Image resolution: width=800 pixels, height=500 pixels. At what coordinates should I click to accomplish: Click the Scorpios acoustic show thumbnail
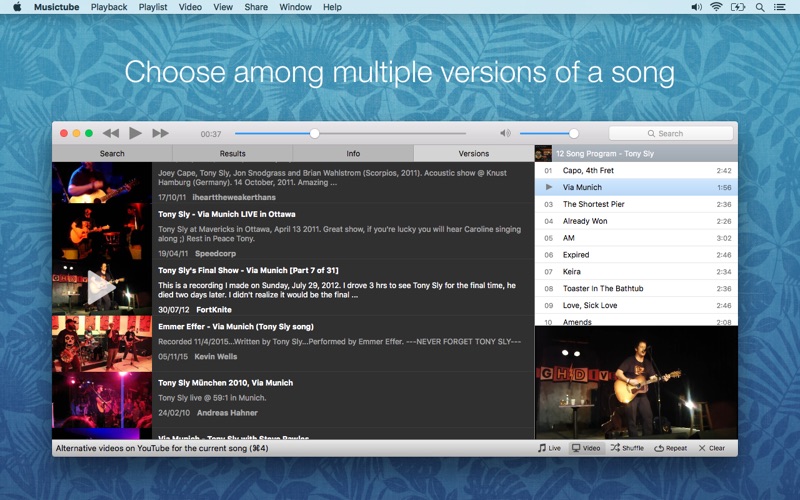click(102, 183)
